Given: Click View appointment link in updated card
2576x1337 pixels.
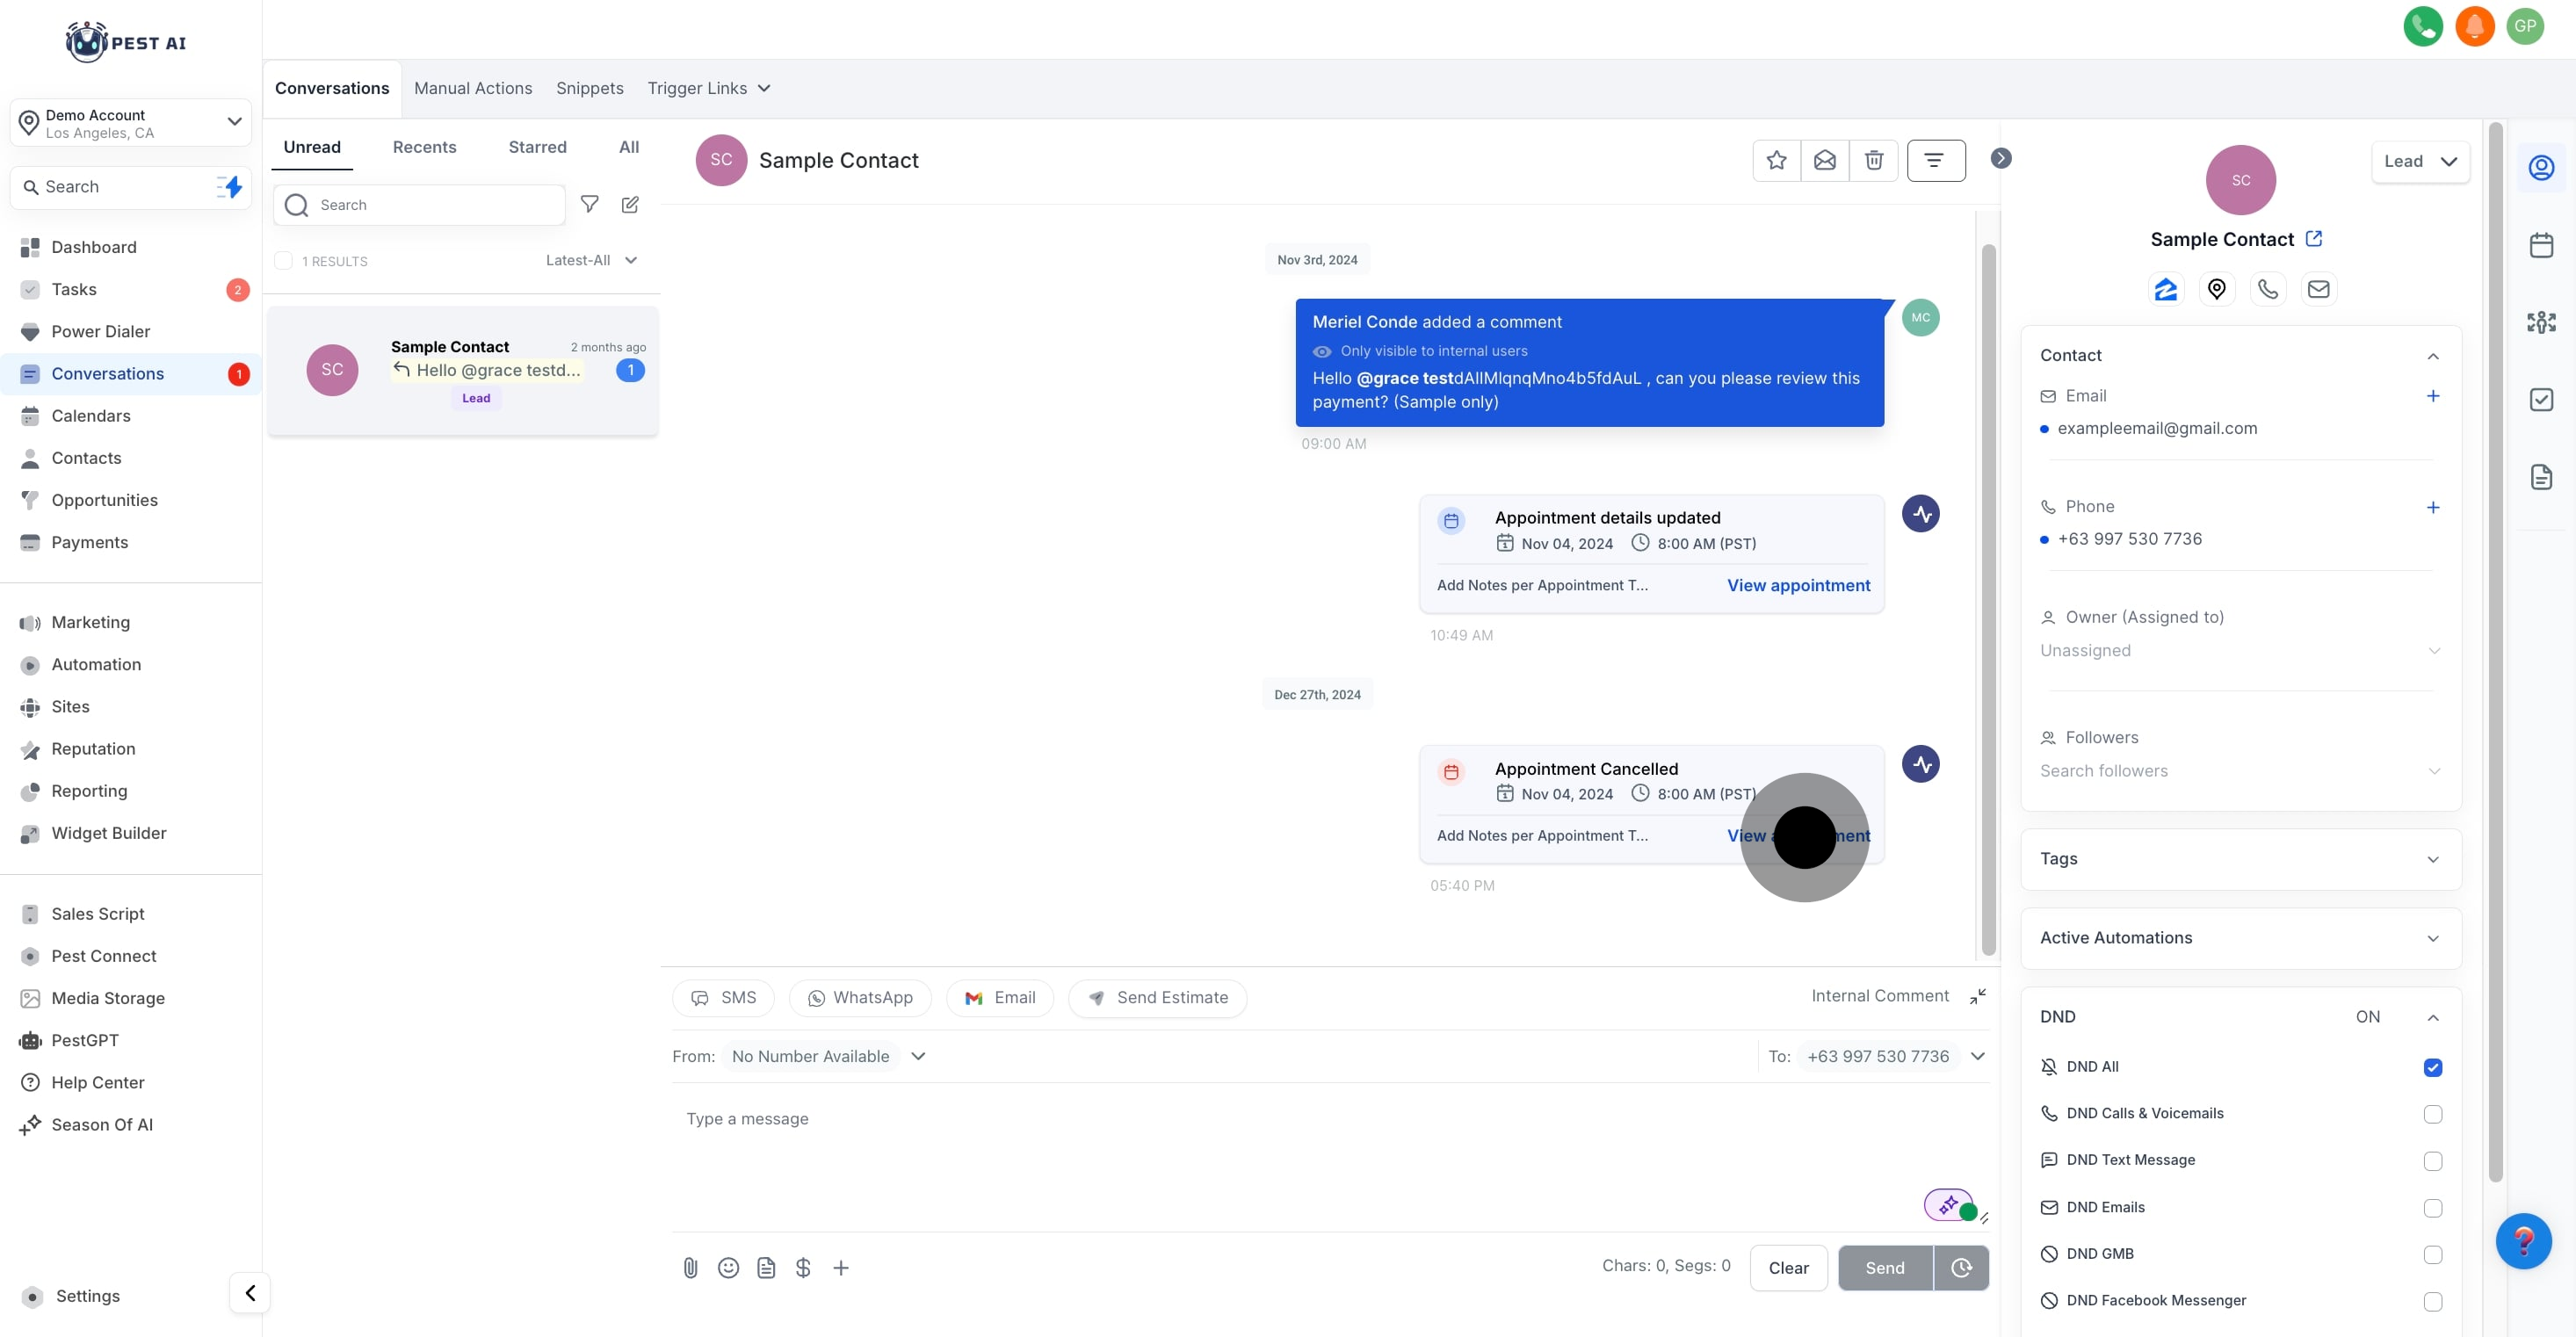Looking at the screenshot, I should pos(1798,585).
